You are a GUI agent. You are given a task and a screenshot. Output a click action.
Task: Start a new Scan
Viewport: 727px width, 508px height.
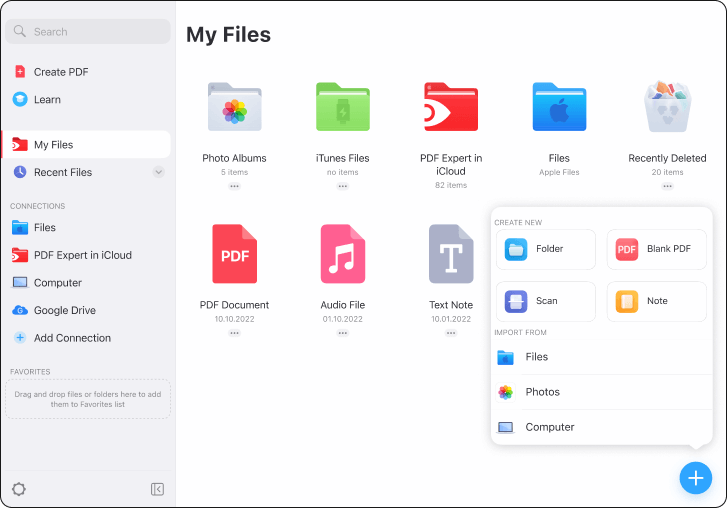coord(545,301)
